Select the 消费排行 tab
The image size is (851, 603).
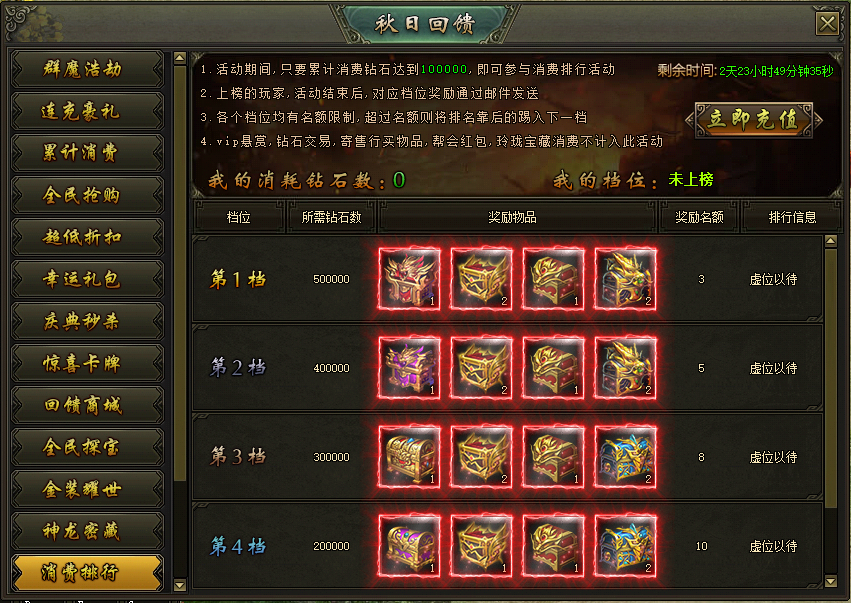(87, 572)
